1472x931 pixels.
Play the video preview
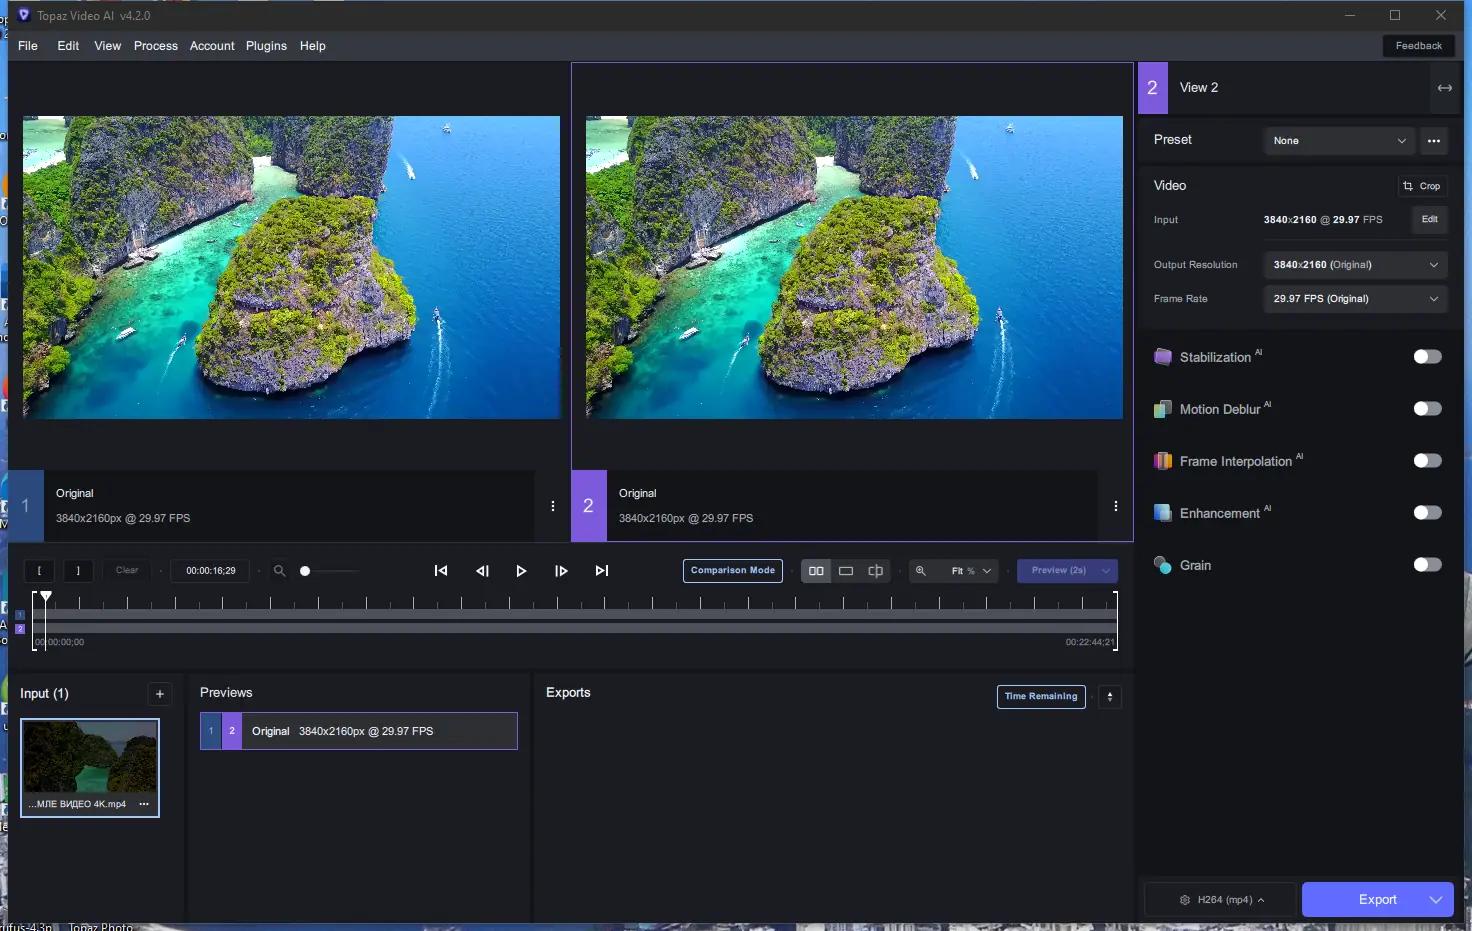pos(521,571)
